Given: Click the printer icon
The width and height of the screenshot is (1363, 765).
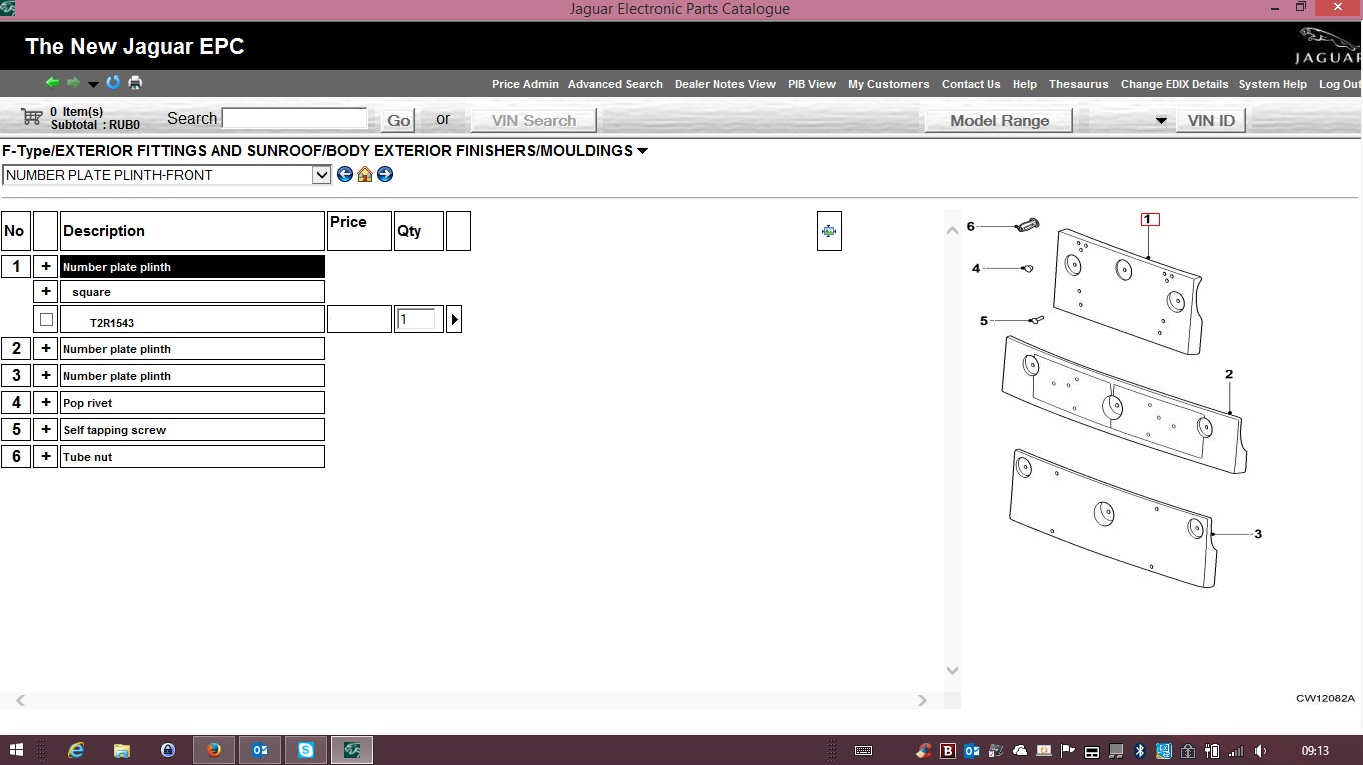Looking at the screenshot, I should point(135,83).
